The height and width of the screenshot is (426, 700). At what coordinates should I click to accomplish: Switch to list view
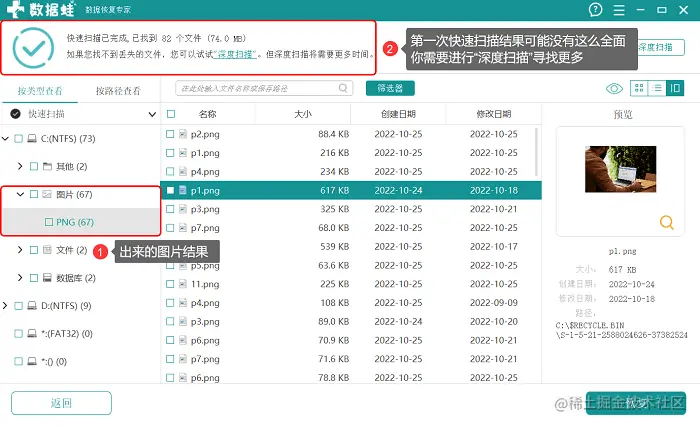657,88
